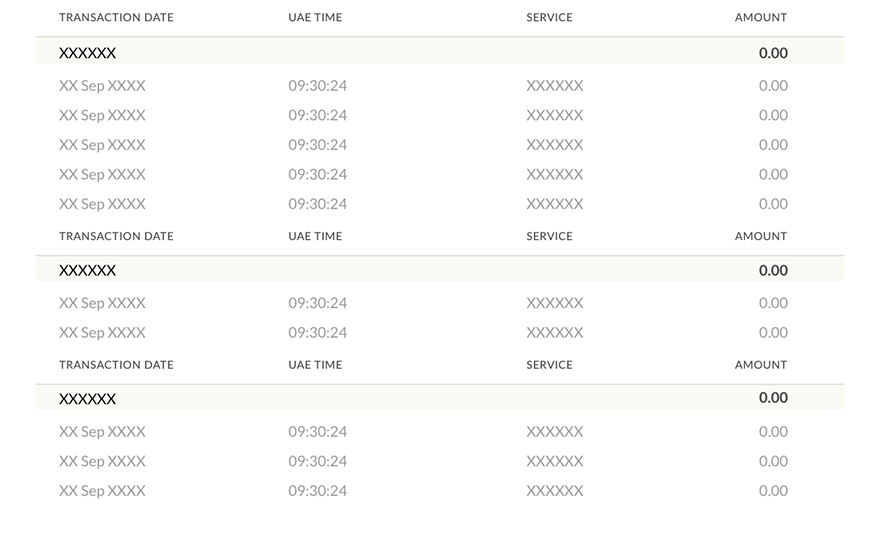
Task: Open the third row's service in the top group
Action: 555,145
